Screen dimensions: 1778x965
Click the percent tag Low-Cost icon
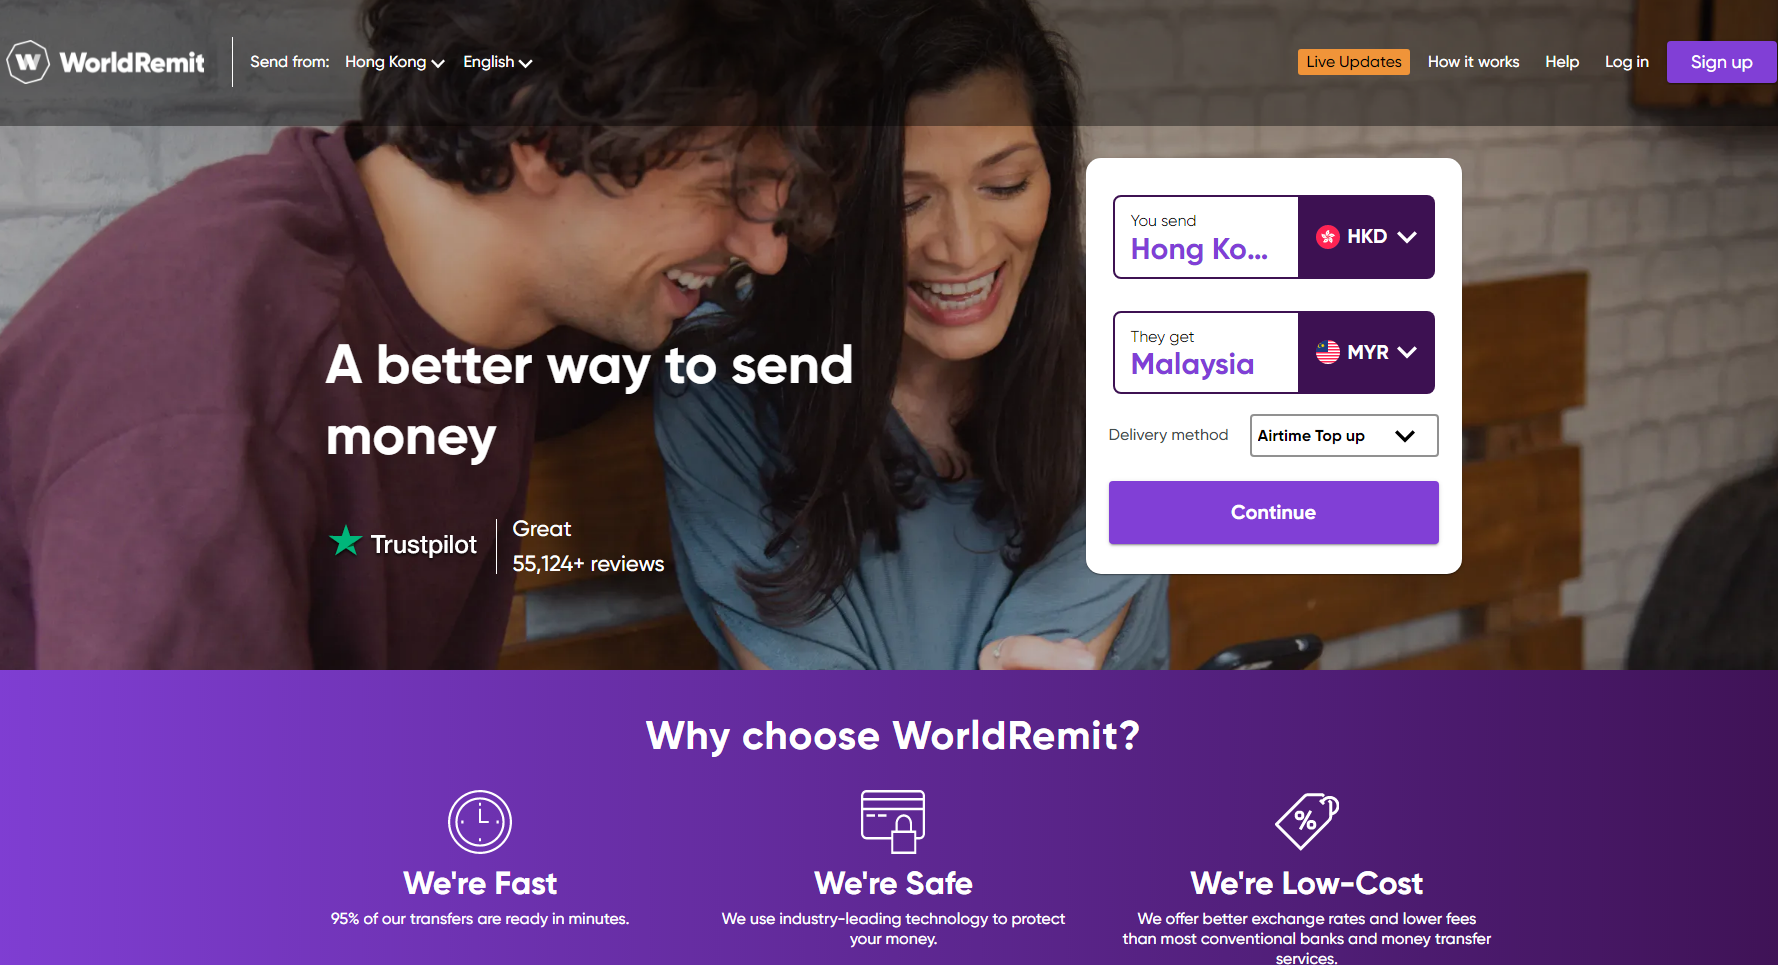pos(1307,821)
